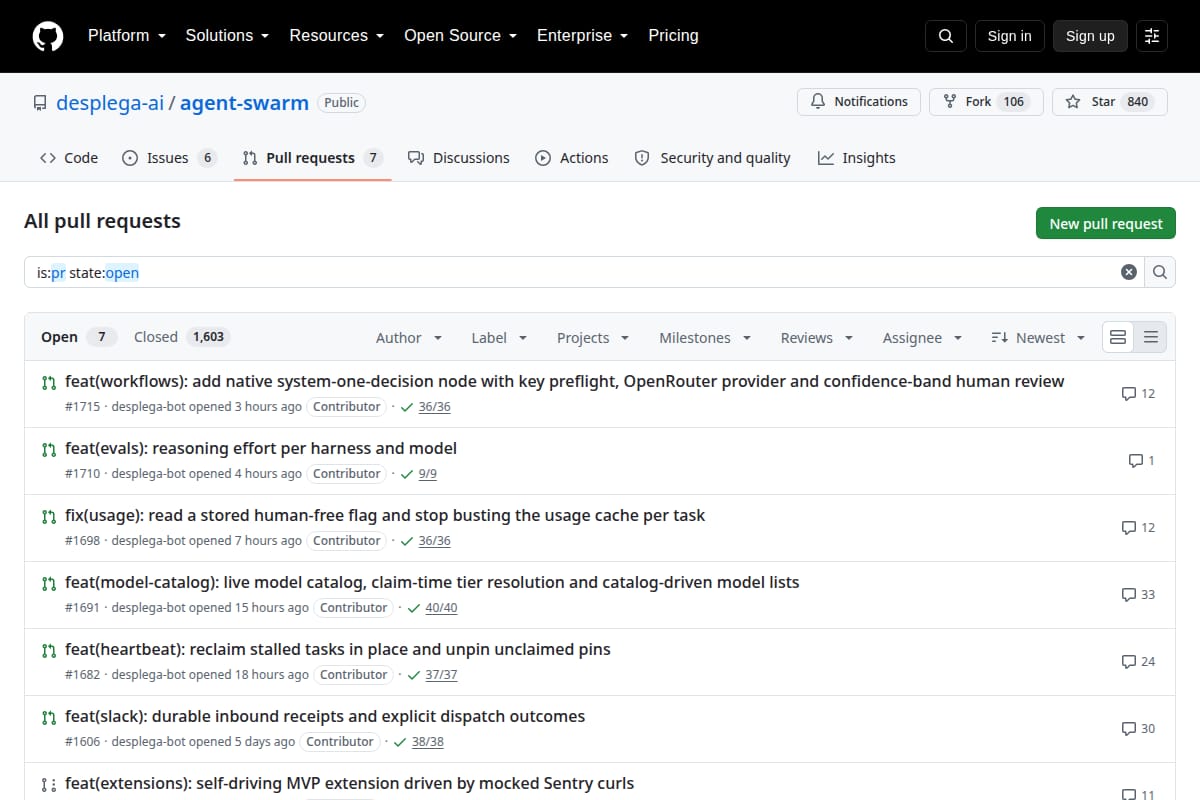Switch to the Discussions tab

tap(459, 158)
